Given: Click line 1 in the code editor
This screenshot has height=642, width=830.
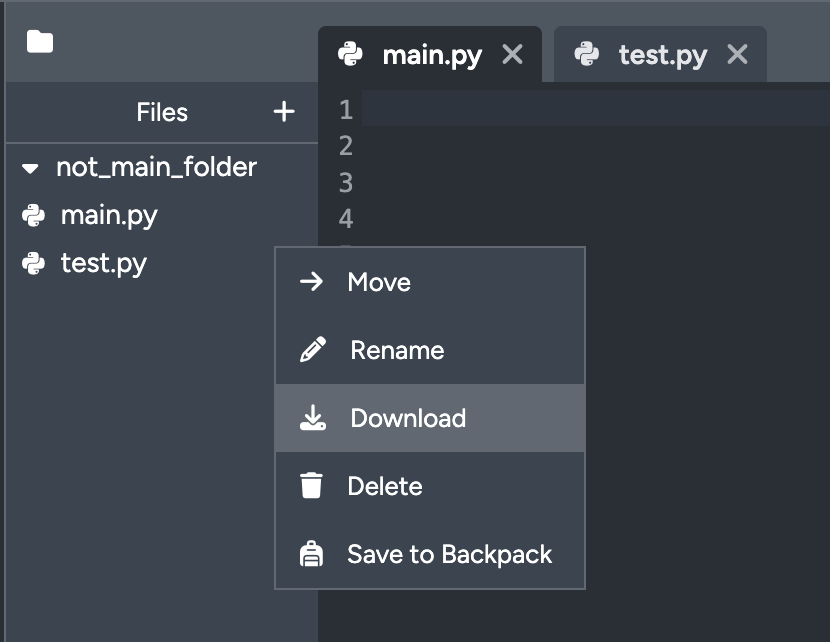Looking at the screenshot, I should coord(590,109).
